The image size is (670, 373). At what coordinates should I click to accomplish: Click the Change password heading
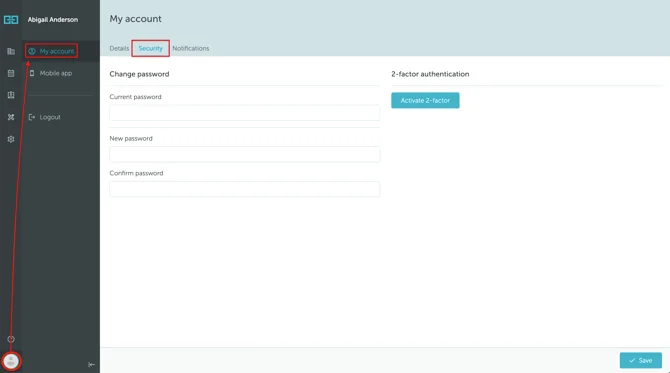click(x=139, y=74)
